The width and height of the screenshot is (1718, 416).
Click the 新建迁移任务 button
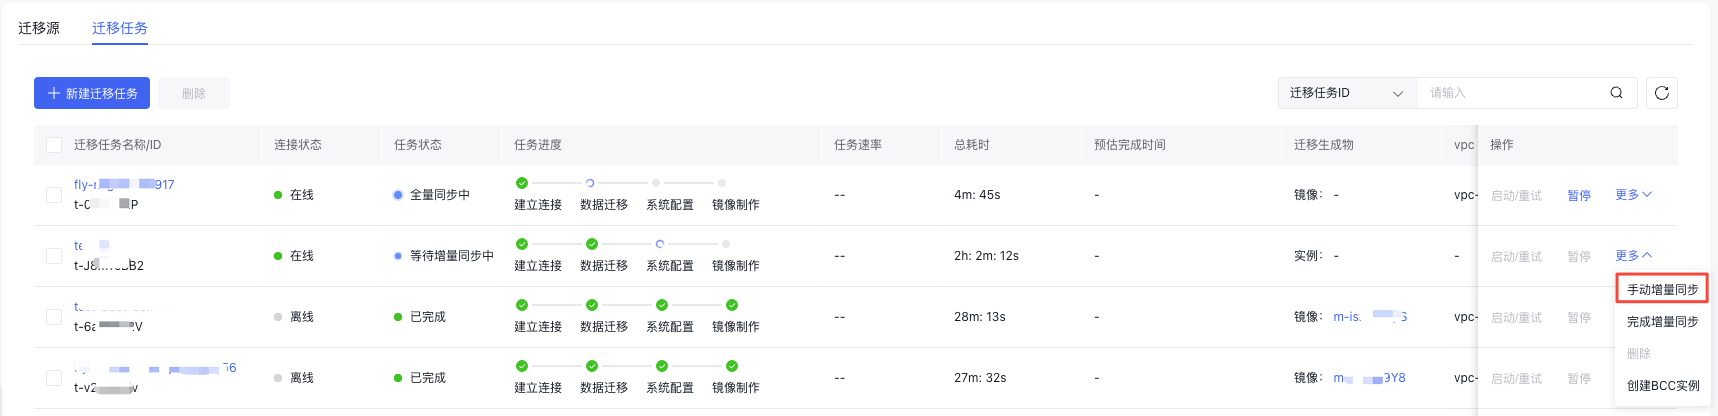coord(92,93)
